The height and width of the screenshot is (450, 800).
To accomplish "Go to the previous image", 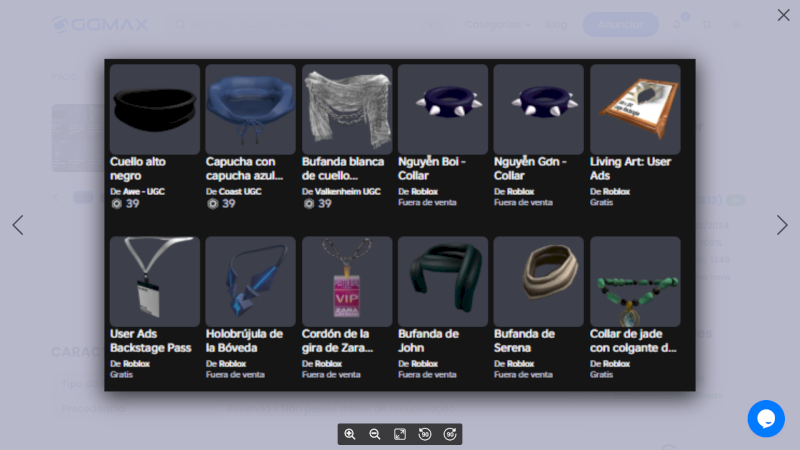I will (x=18, y=225).
